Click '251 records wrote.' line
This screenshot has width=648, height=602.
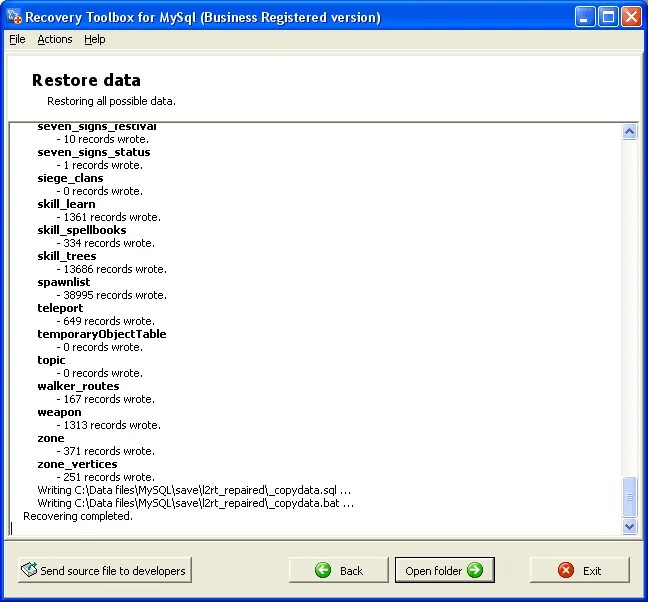[106, 477]
